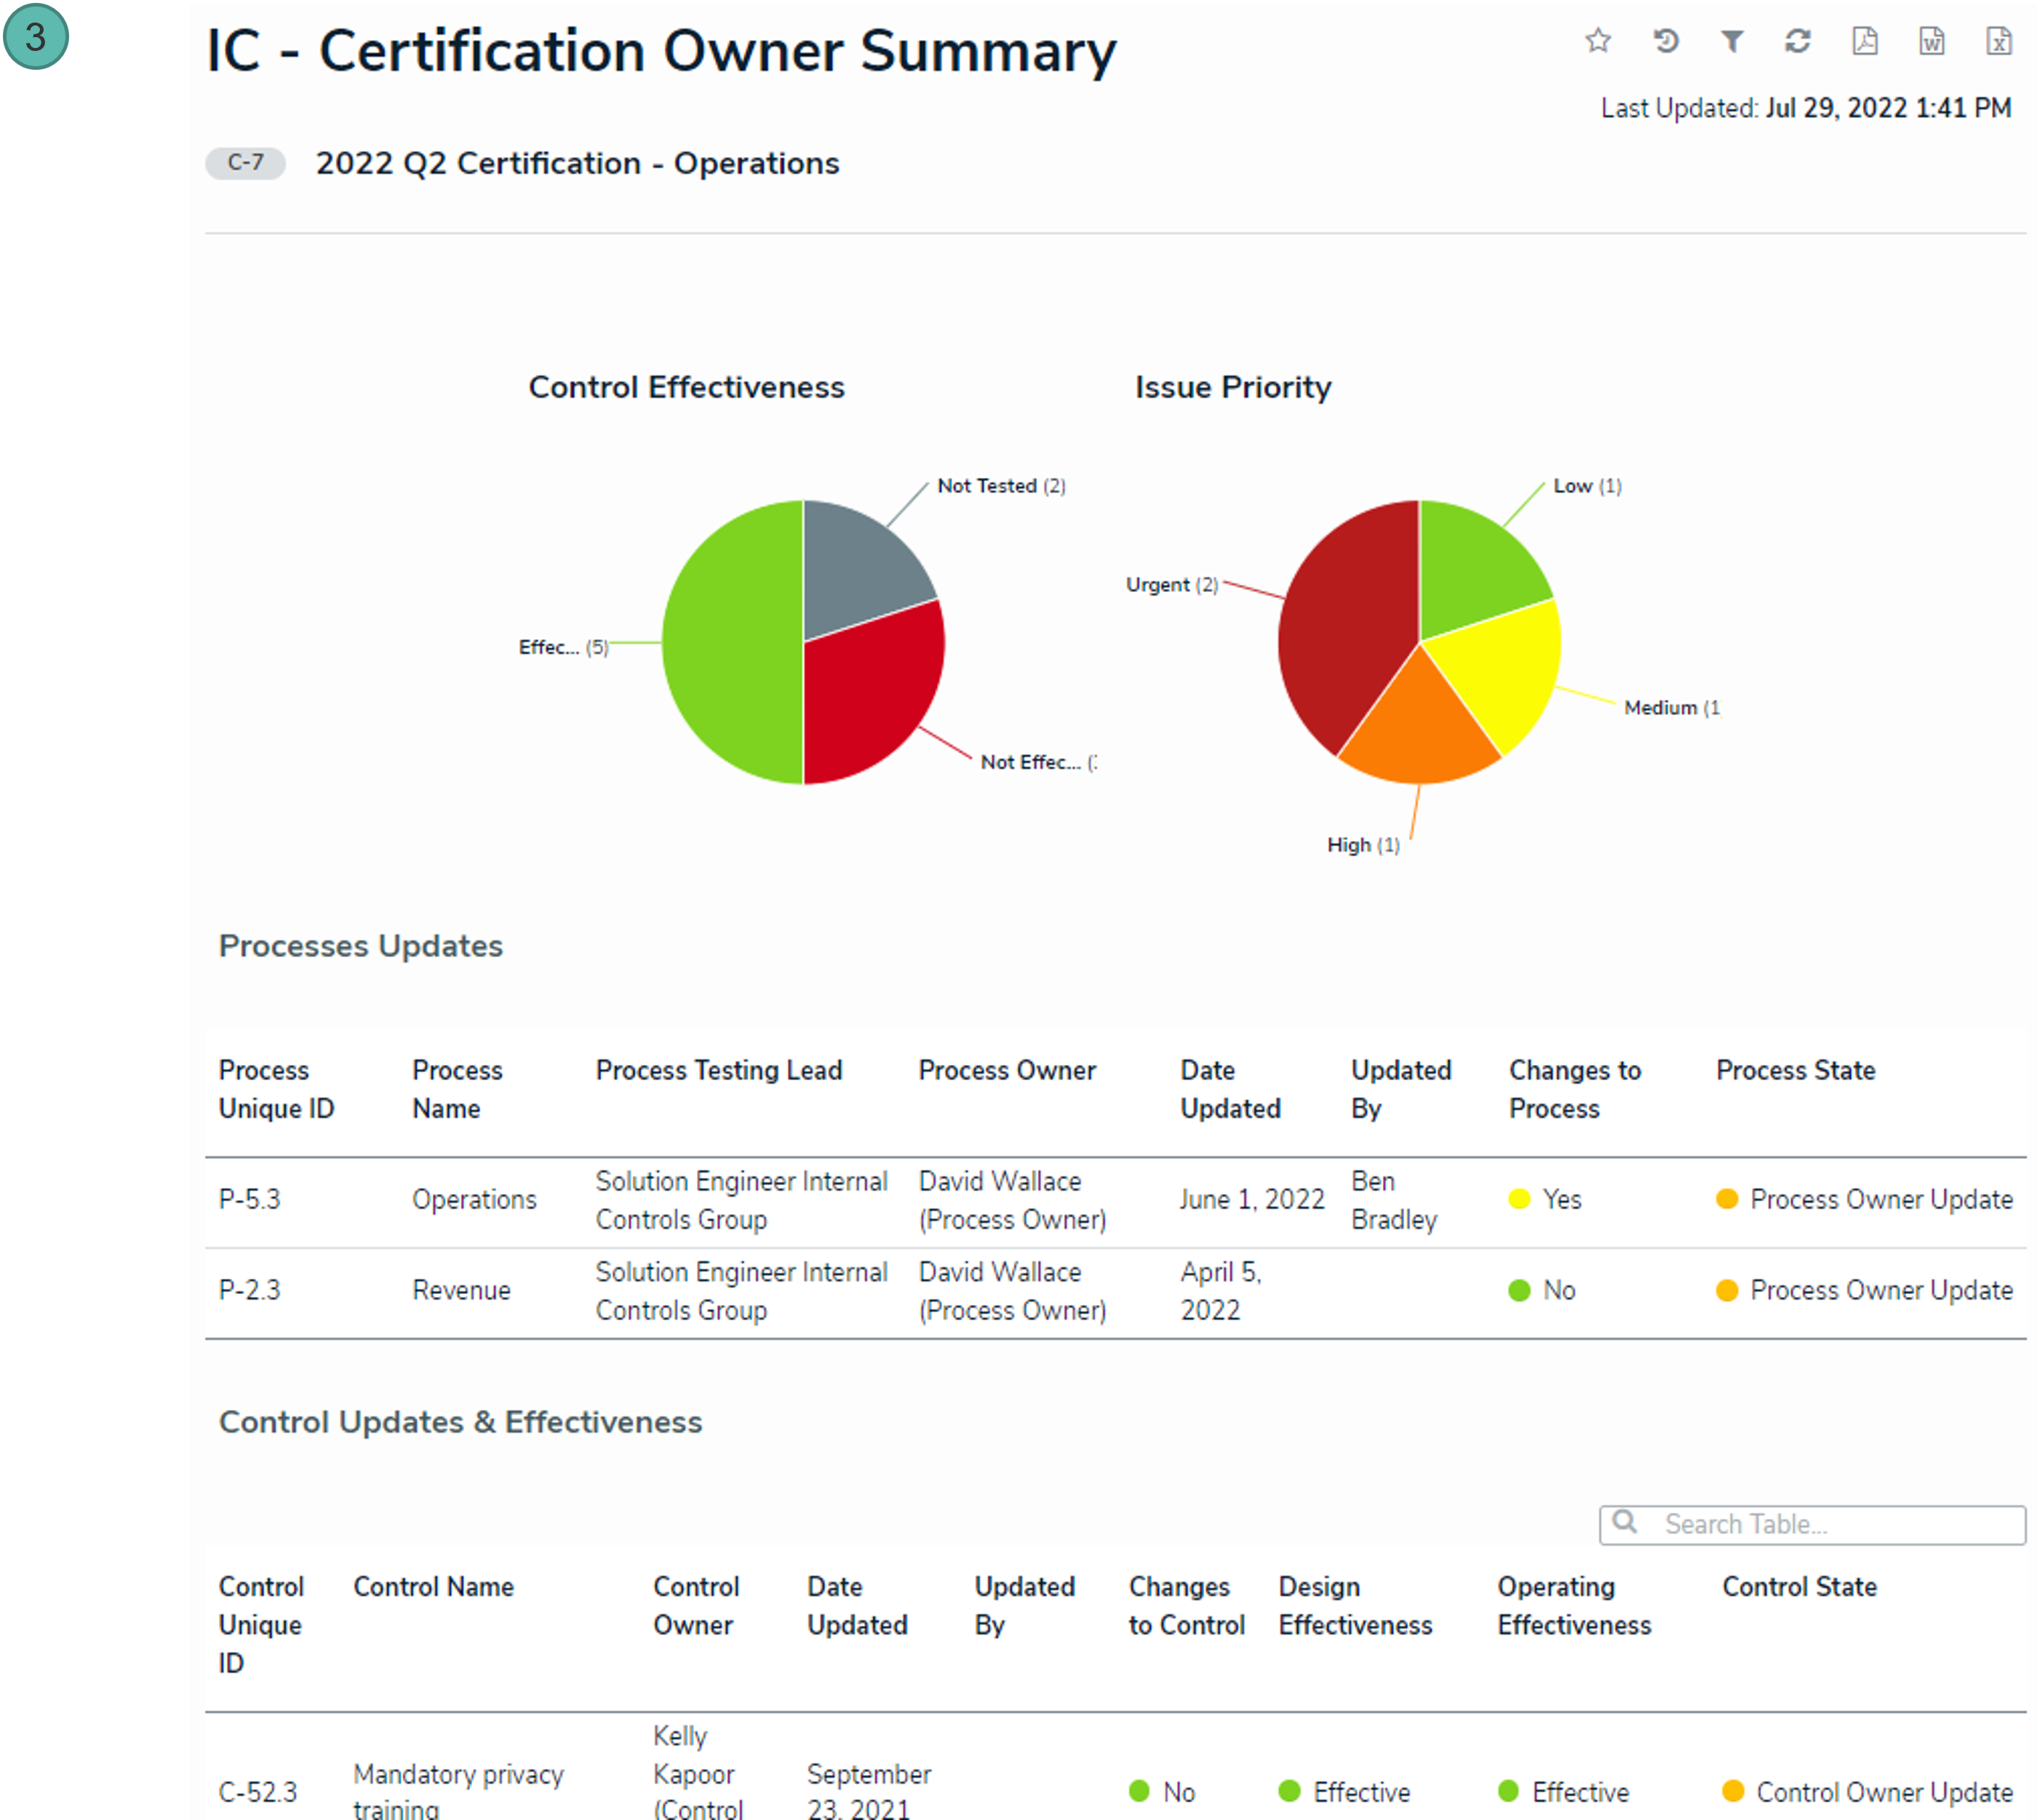Viewport: 2037px width, 1820px height.
Task: Open control C-52.3 row
Action: [x=258, y=1791]
